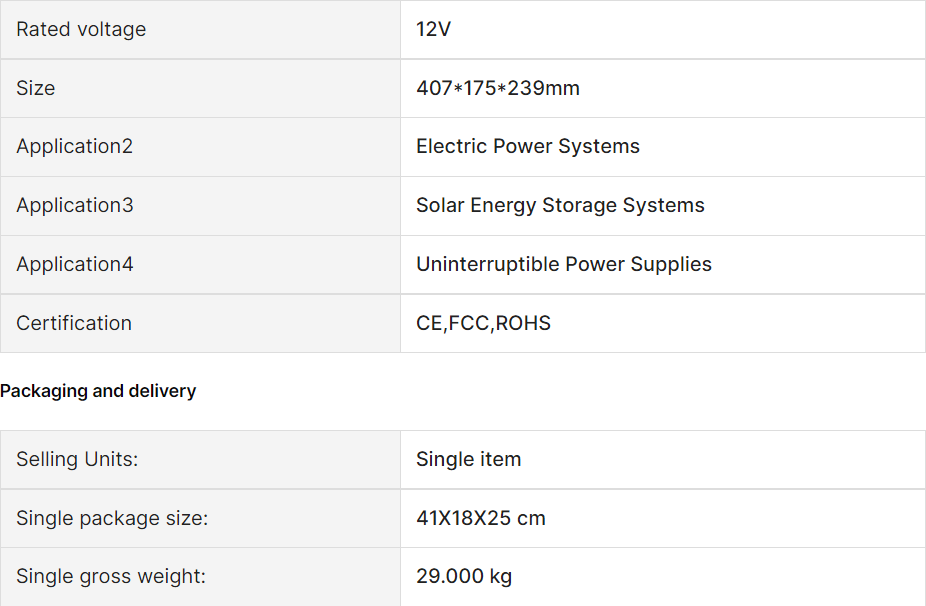This screenshot has height=606, width=926.
Task: Select the Solar Energy Storage Systems text
Action: [x=560, y=205]
